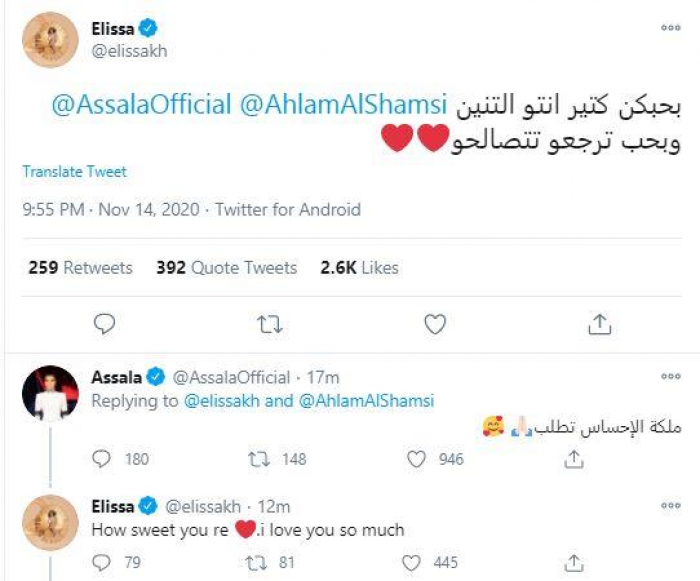Image resolution: width=700 pixels, height=581 pixels.
Task: Open more options on Assala's reply
Action: coord(670,379)
